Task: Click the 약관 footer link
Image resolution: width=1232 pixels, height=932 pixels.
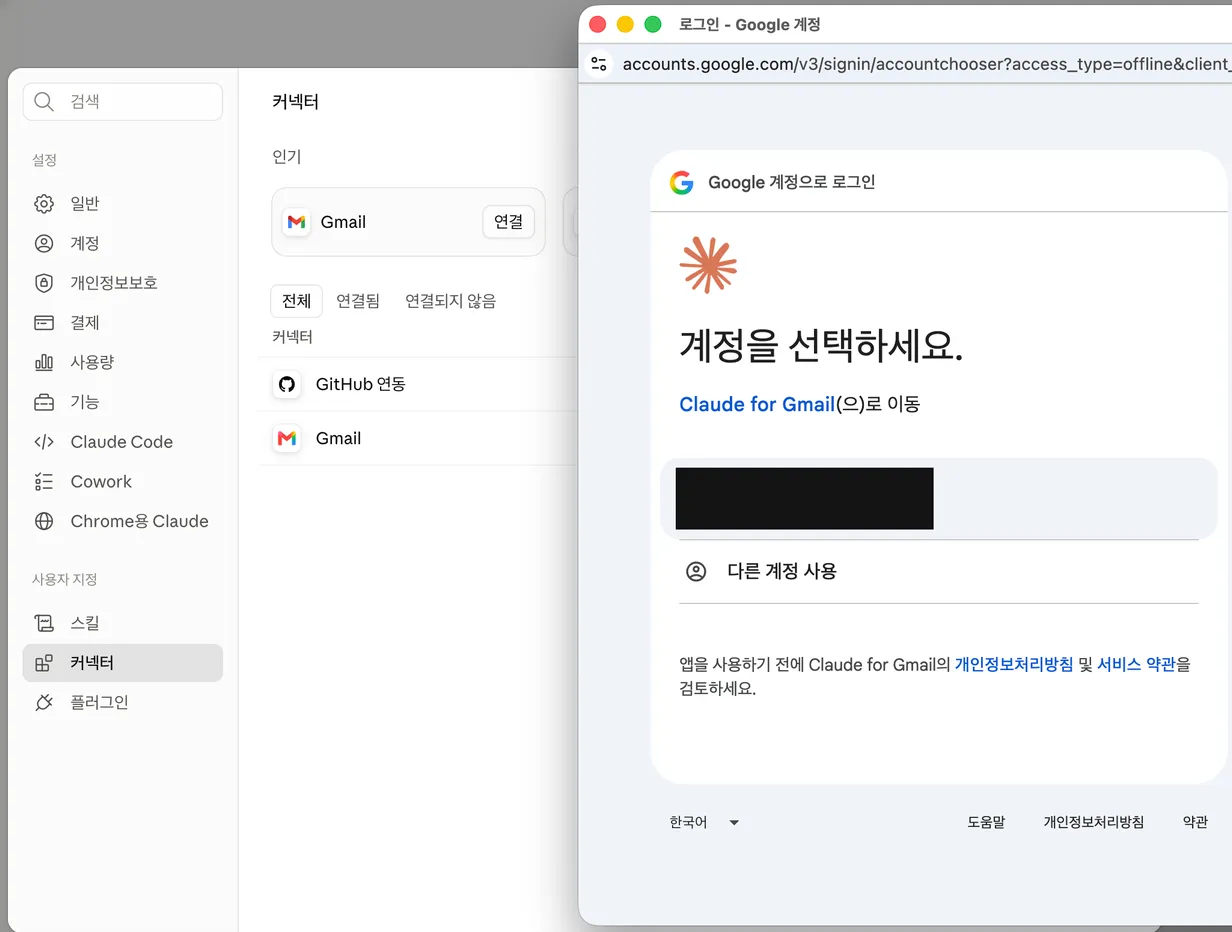Action: (x=1195, y=822)
